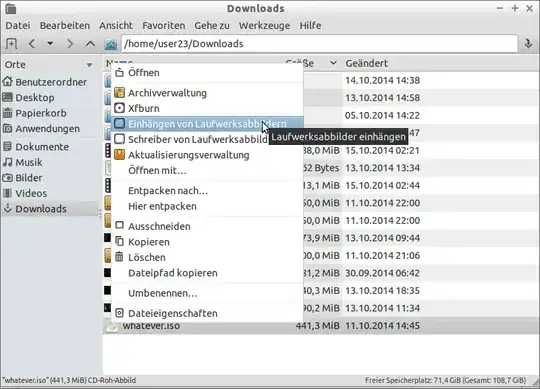Go forward with the right arrow

(x=70, y=44)
